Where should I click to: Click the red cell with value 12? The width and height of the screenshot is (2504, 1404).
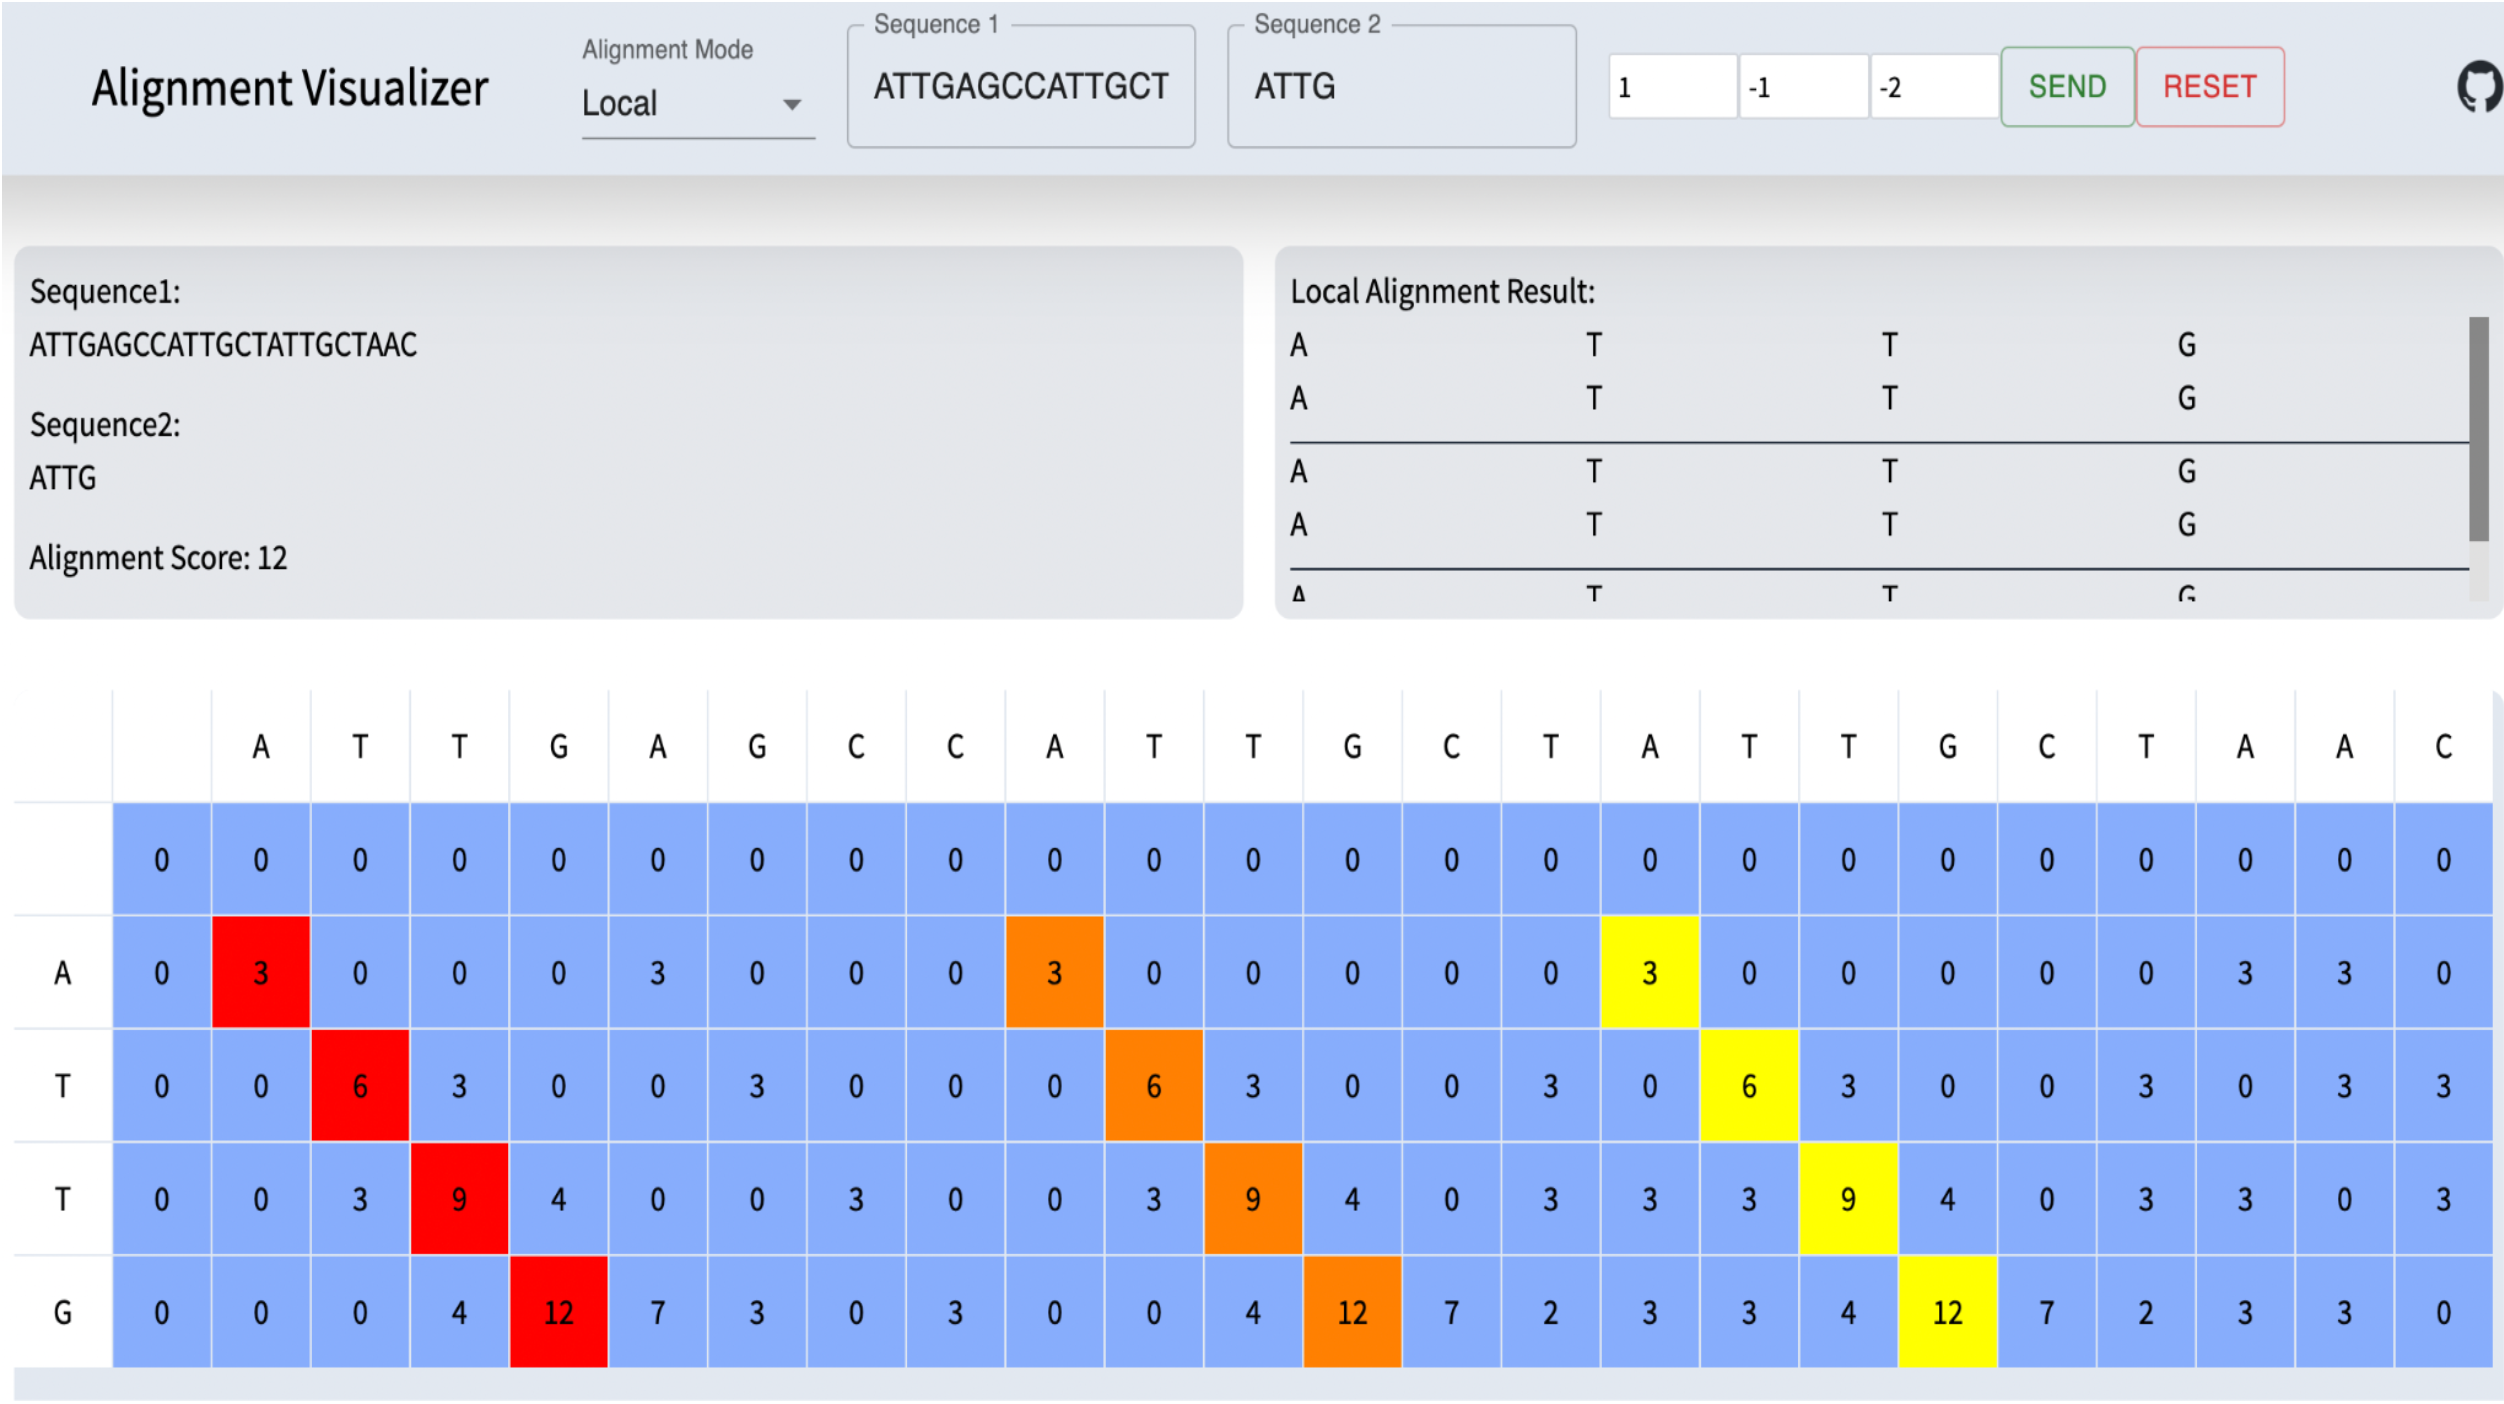click(x=558, y=1312)
